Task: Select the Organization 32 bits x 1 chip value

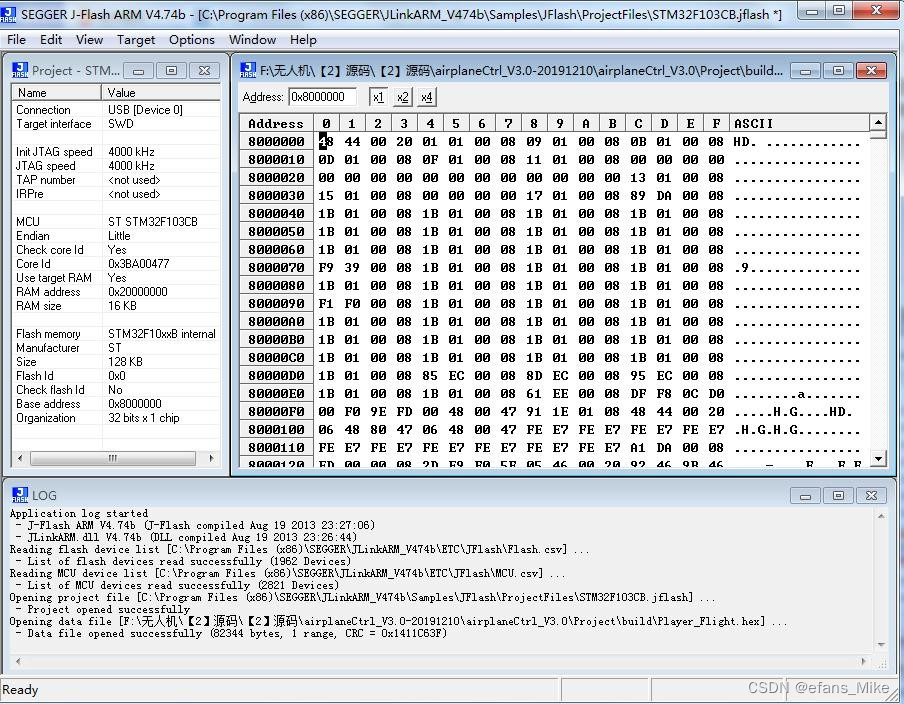Action: 144,418
